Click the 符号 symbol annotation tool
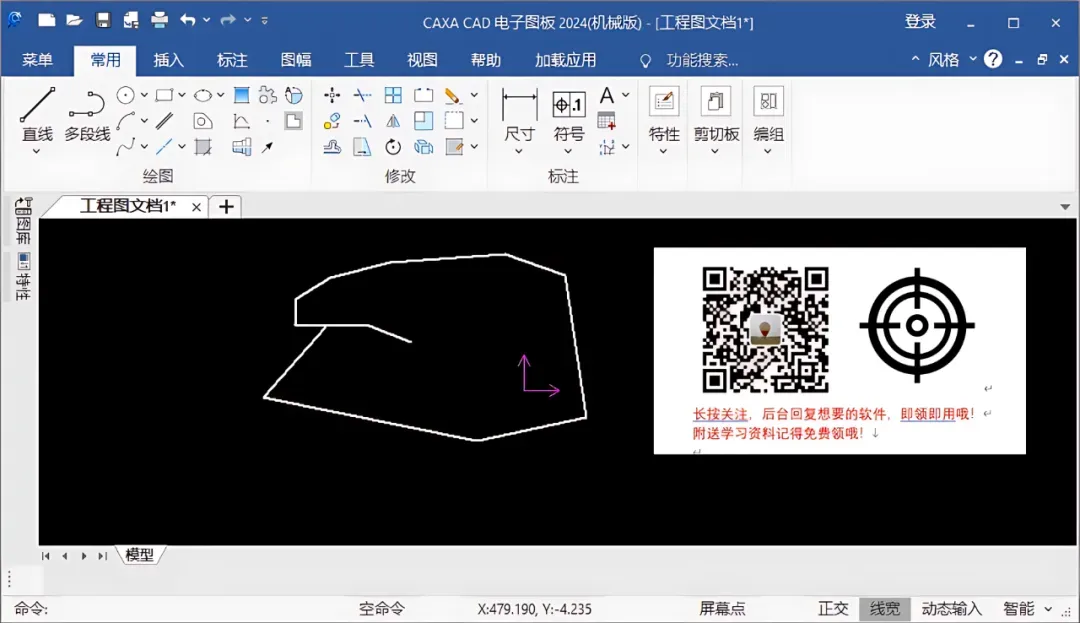 (569, 114)
